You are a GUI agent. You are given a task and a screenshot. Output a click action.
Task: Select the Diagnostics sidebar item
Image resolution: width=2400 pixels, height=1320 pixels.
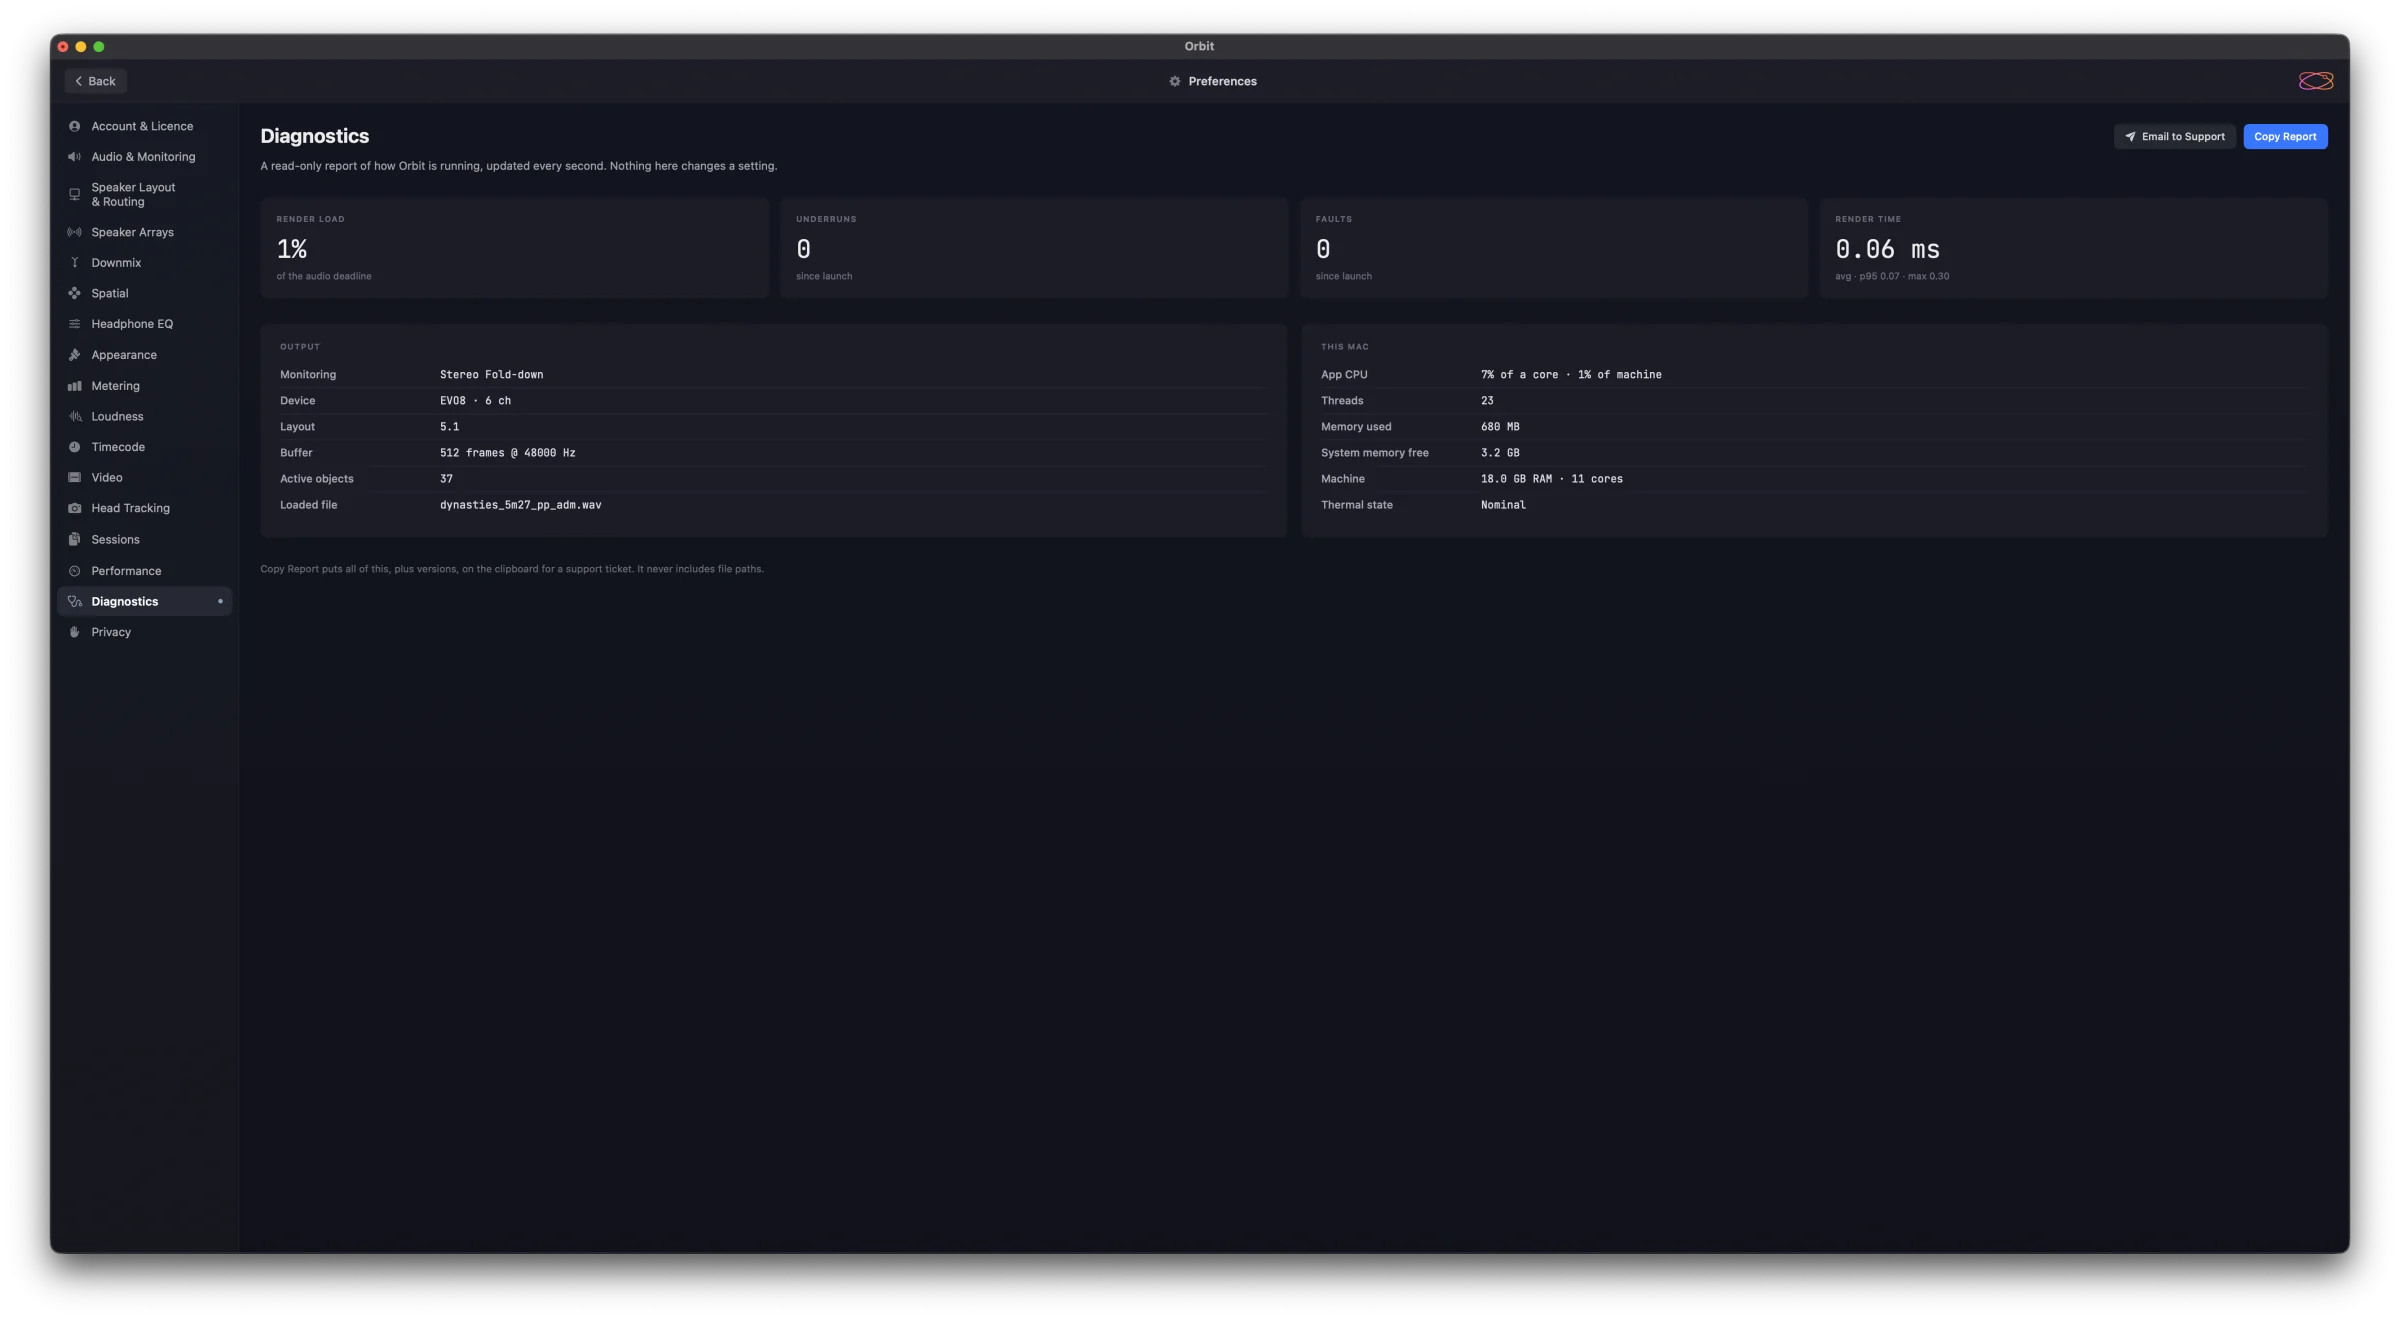coord(145,601)
